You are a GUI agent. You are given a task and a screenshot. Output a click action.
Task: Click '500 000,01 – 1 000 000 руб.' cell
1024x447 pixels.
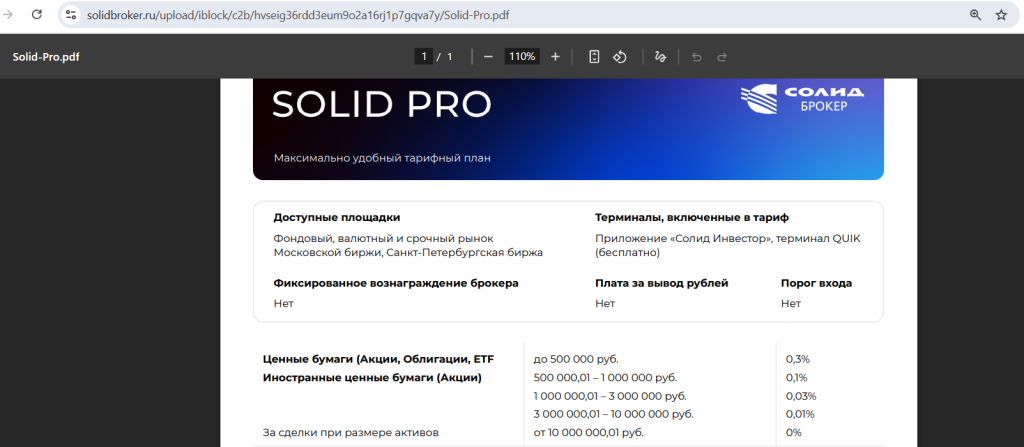click(x=605, y=377)
